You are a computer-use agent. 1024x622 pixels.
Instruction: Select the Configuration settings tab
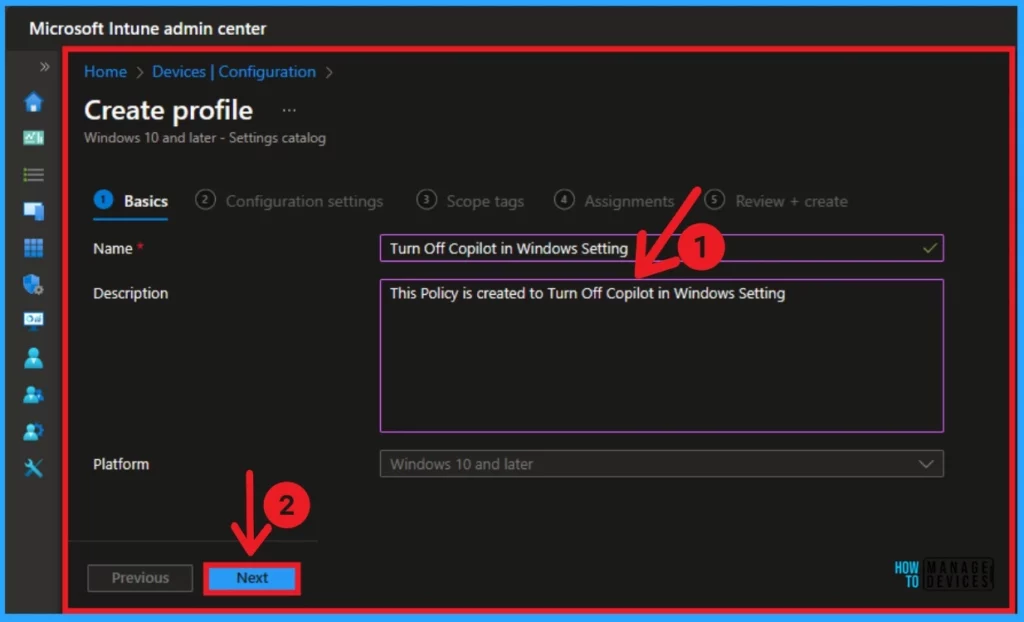click(289, 201)
